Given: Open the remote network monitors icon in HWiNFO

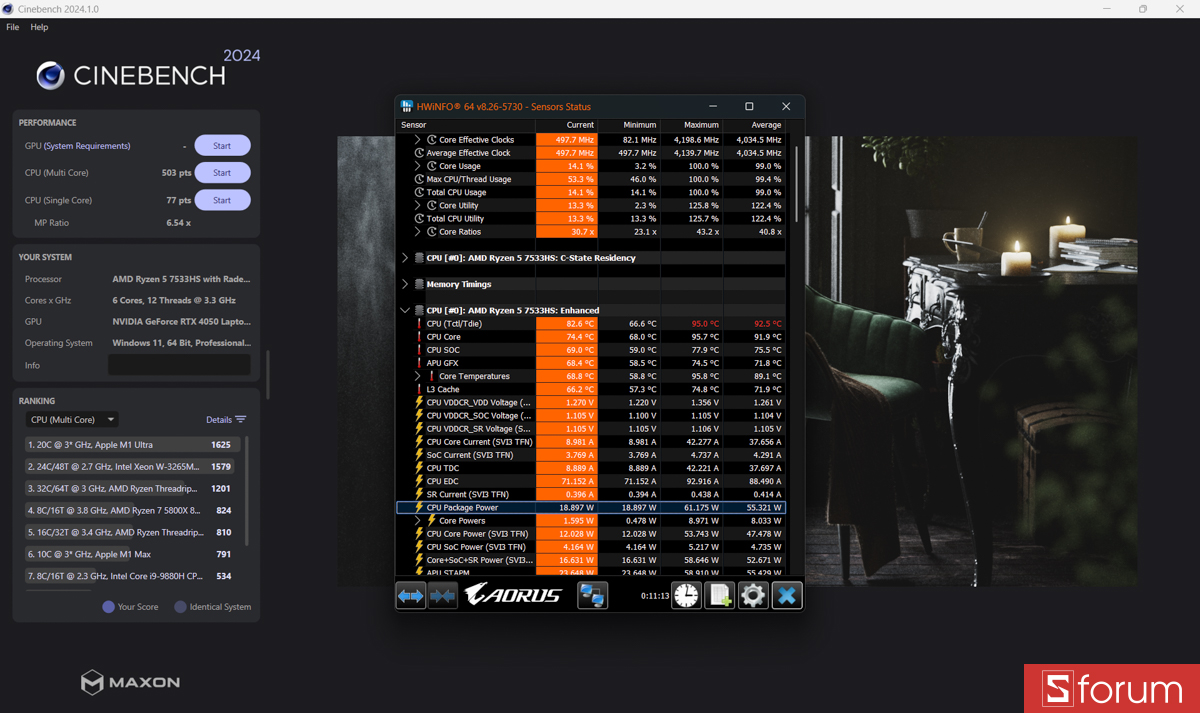Looking at the screenshot, I should [592, 595].
